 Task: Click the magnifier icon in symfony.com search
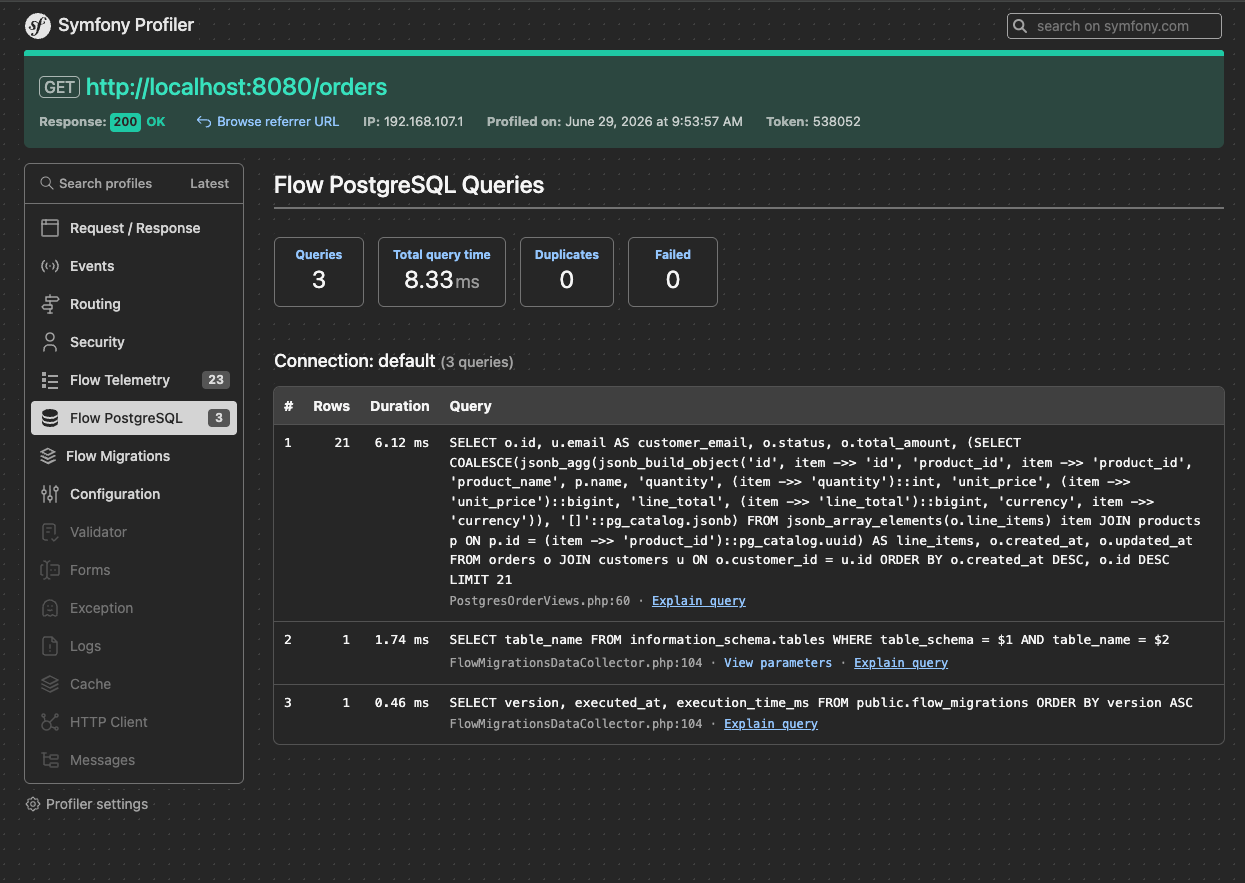pyautogui.click(x=1020, y=26)
